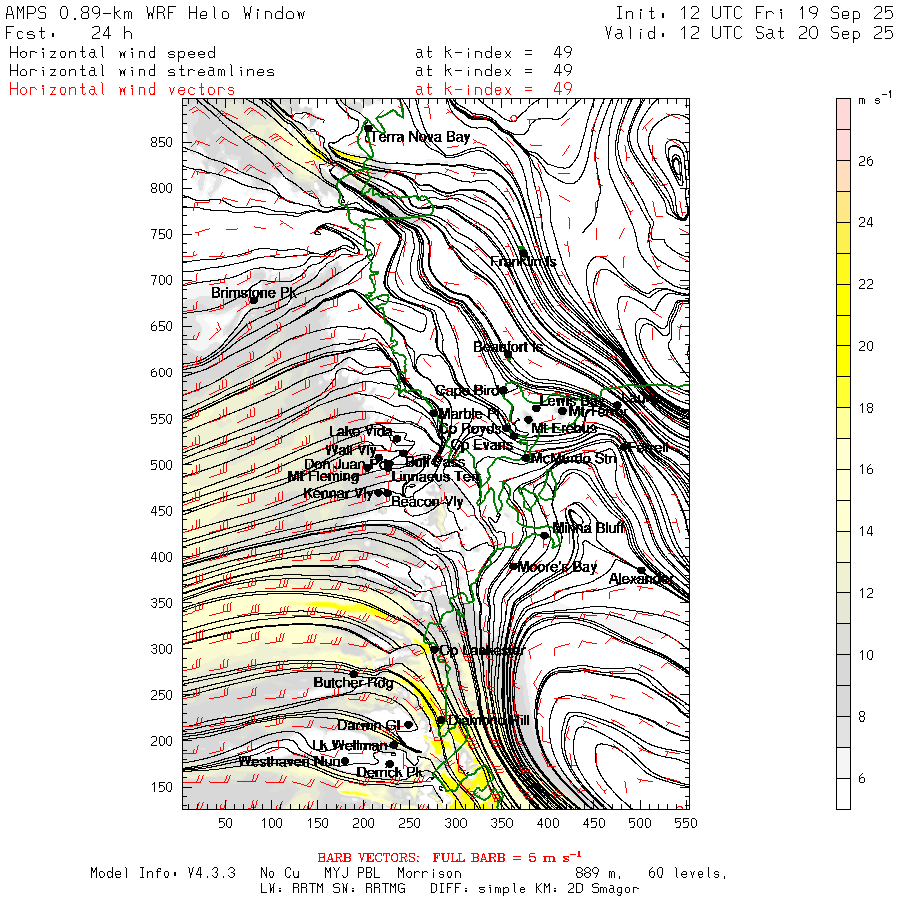Click the red 'at k-index = 49' text
Viewport: 900px width, 900px height.
click(x=494, y=89)
